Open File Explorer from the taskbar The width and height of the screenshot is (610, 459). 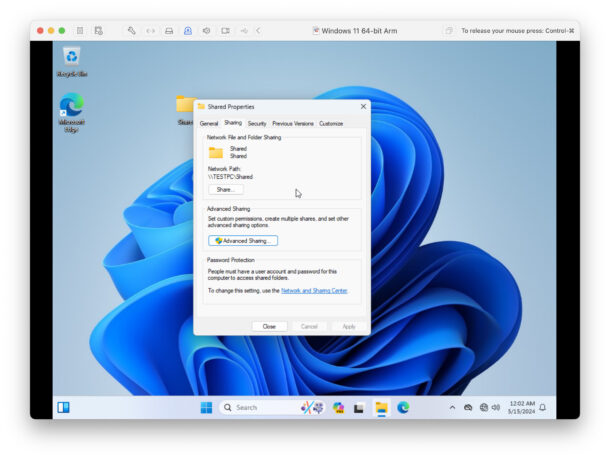(381, 407)
